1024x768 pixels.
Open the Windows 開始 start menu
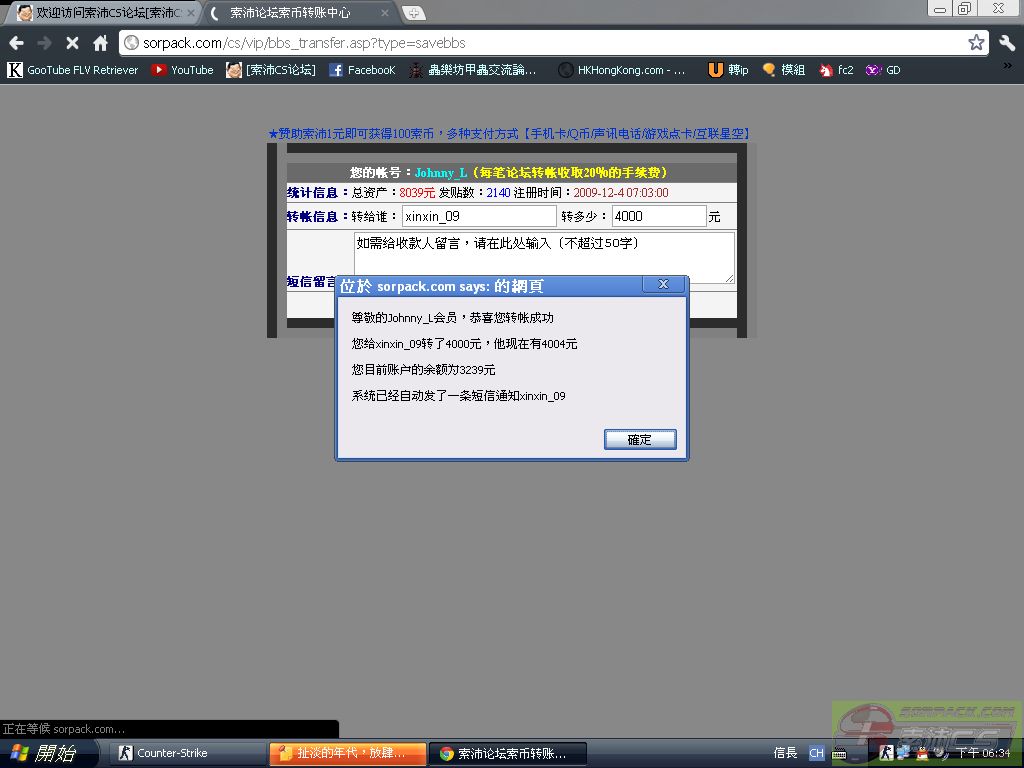pyautogui.click(x=48, y=753)
